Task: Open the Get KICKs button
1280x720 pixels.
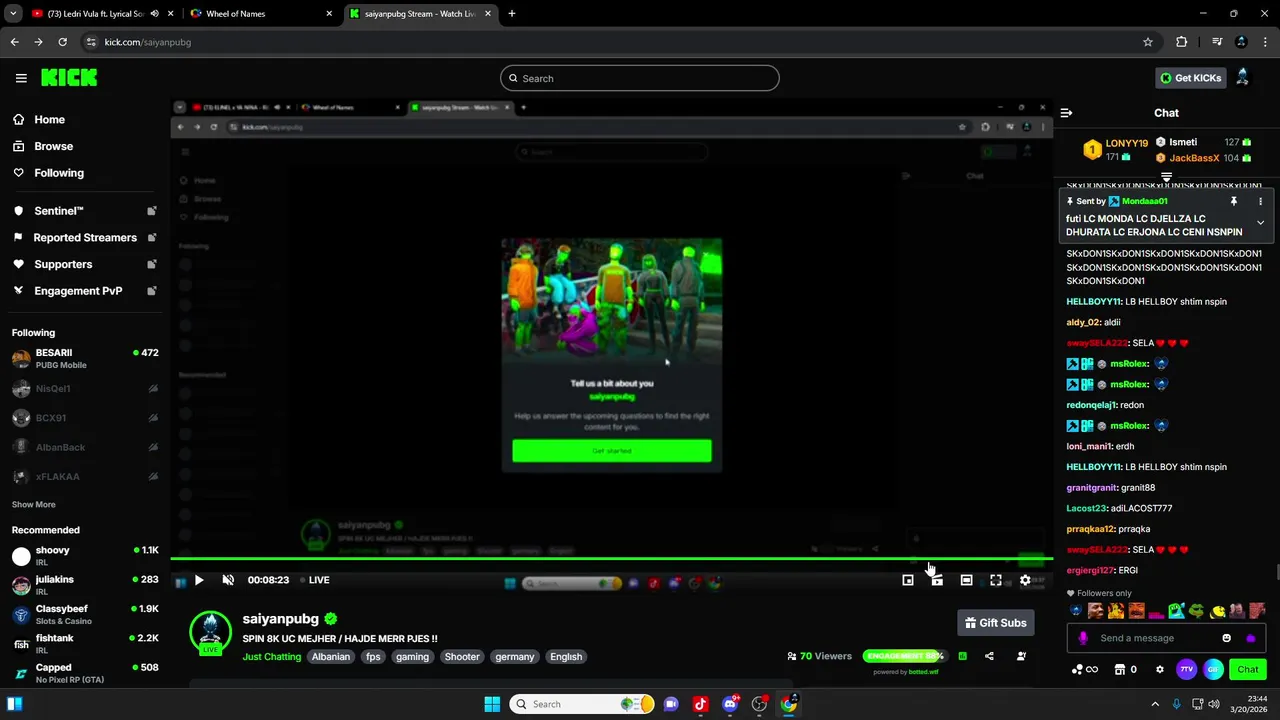Action: point(1190,78)
